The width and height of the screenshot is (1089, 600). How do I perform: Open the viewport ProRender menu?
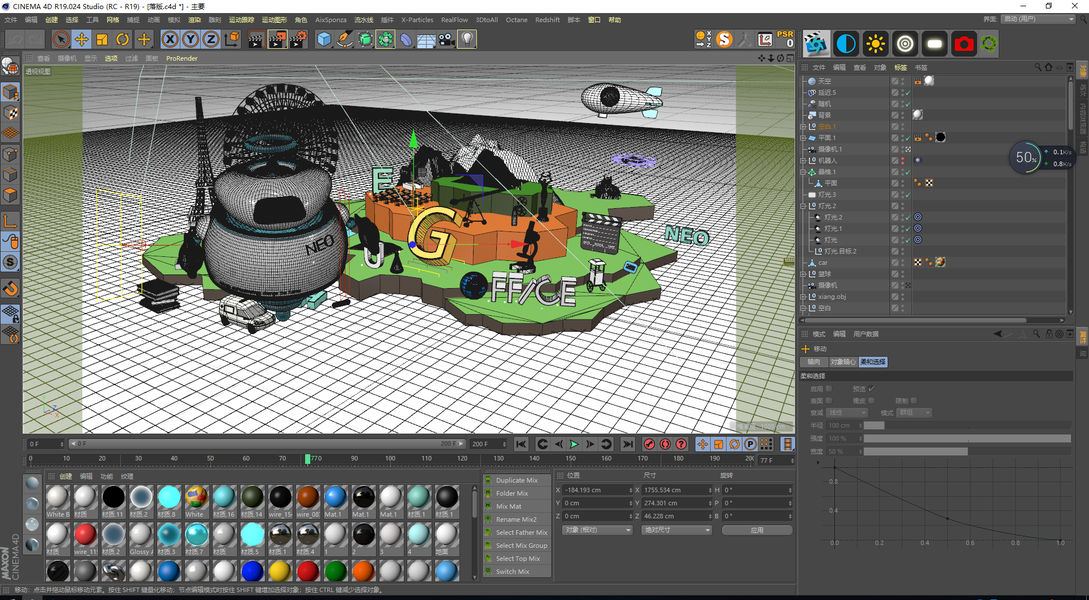click(182, 58)
